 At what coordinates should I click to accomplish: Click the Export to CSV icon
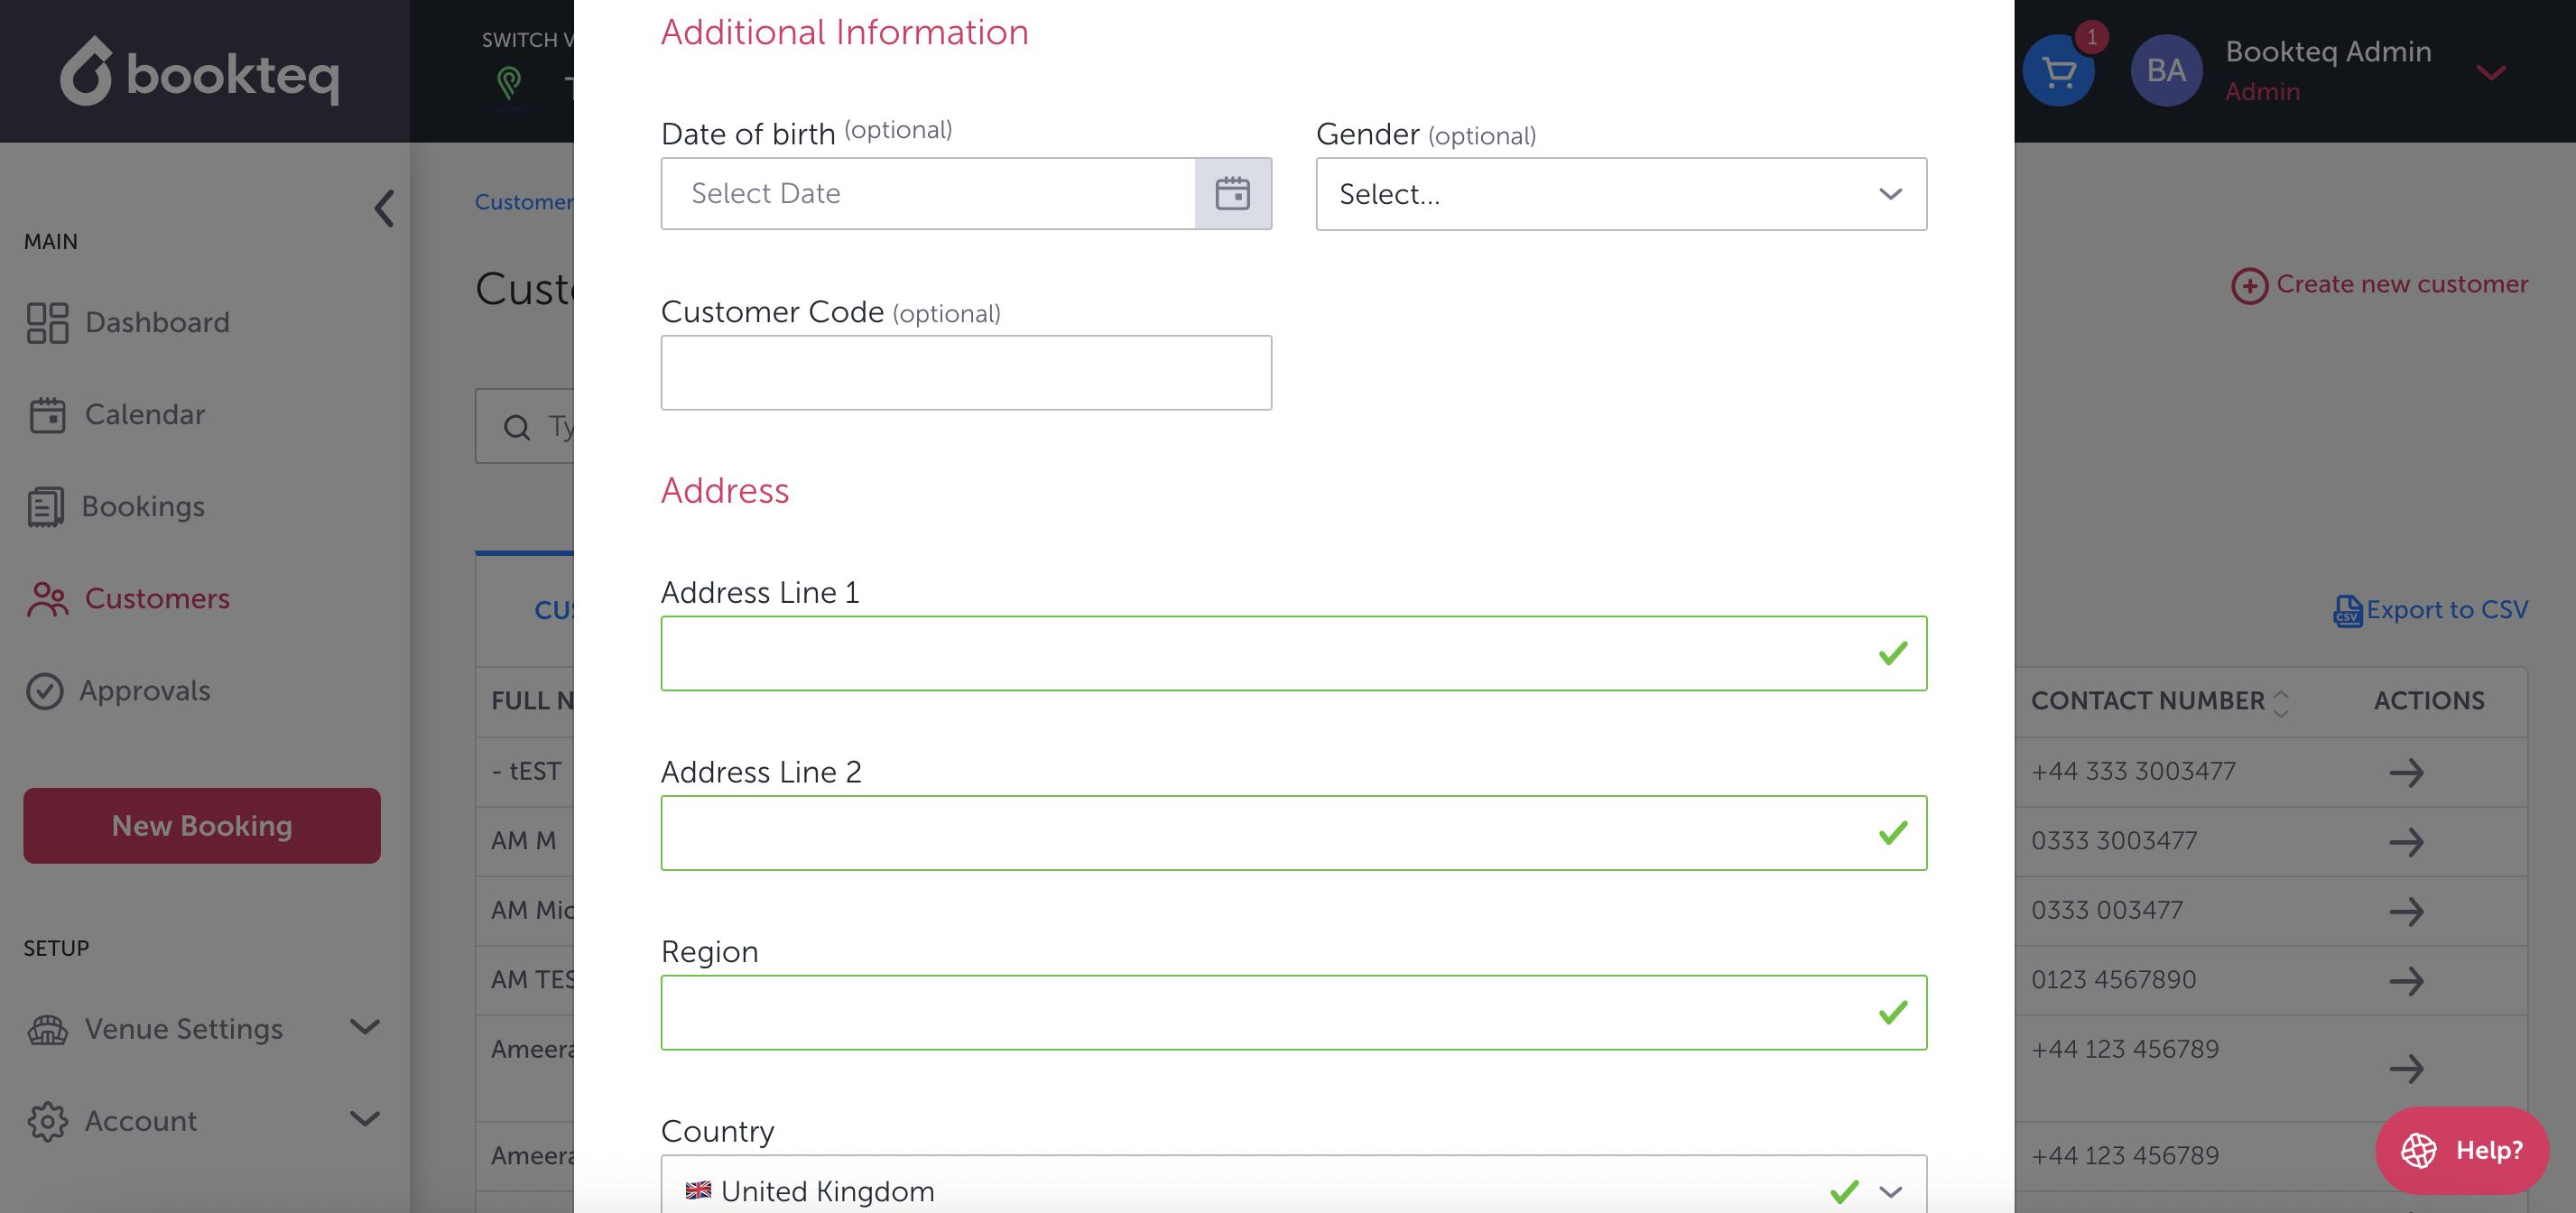(2346, 610)
